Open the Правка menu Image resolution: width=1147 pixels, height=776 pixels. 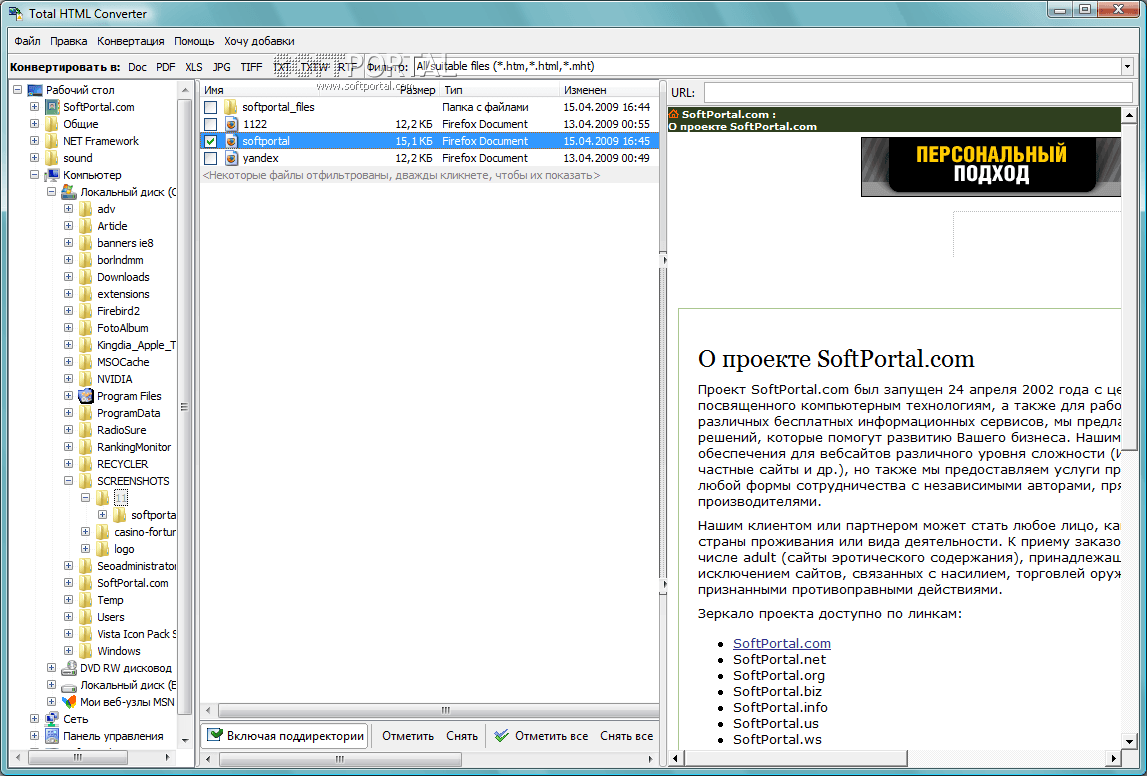(69, 41)
